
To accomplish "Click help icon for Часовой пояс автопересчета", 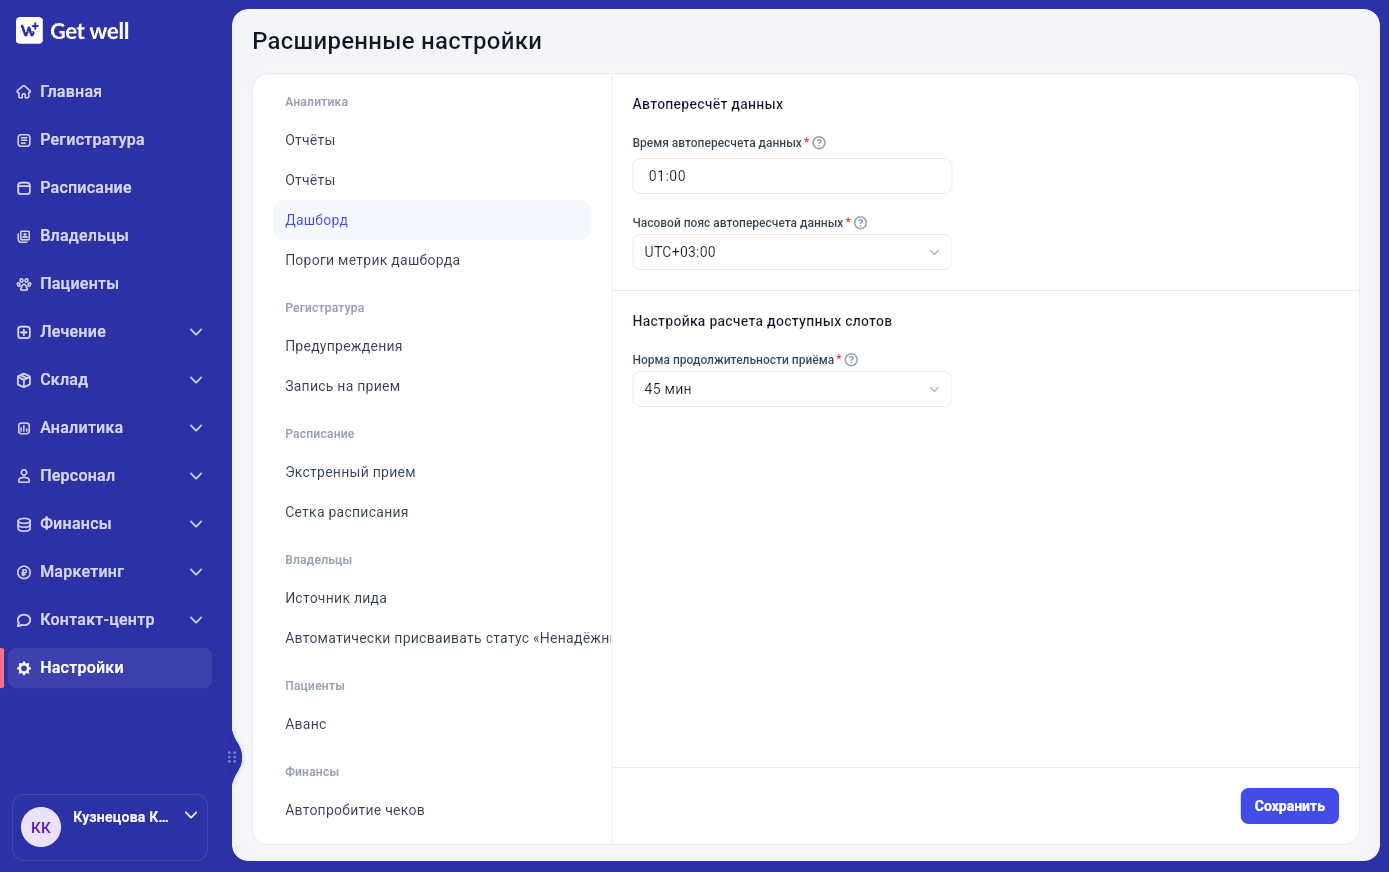I will (860, 223).
